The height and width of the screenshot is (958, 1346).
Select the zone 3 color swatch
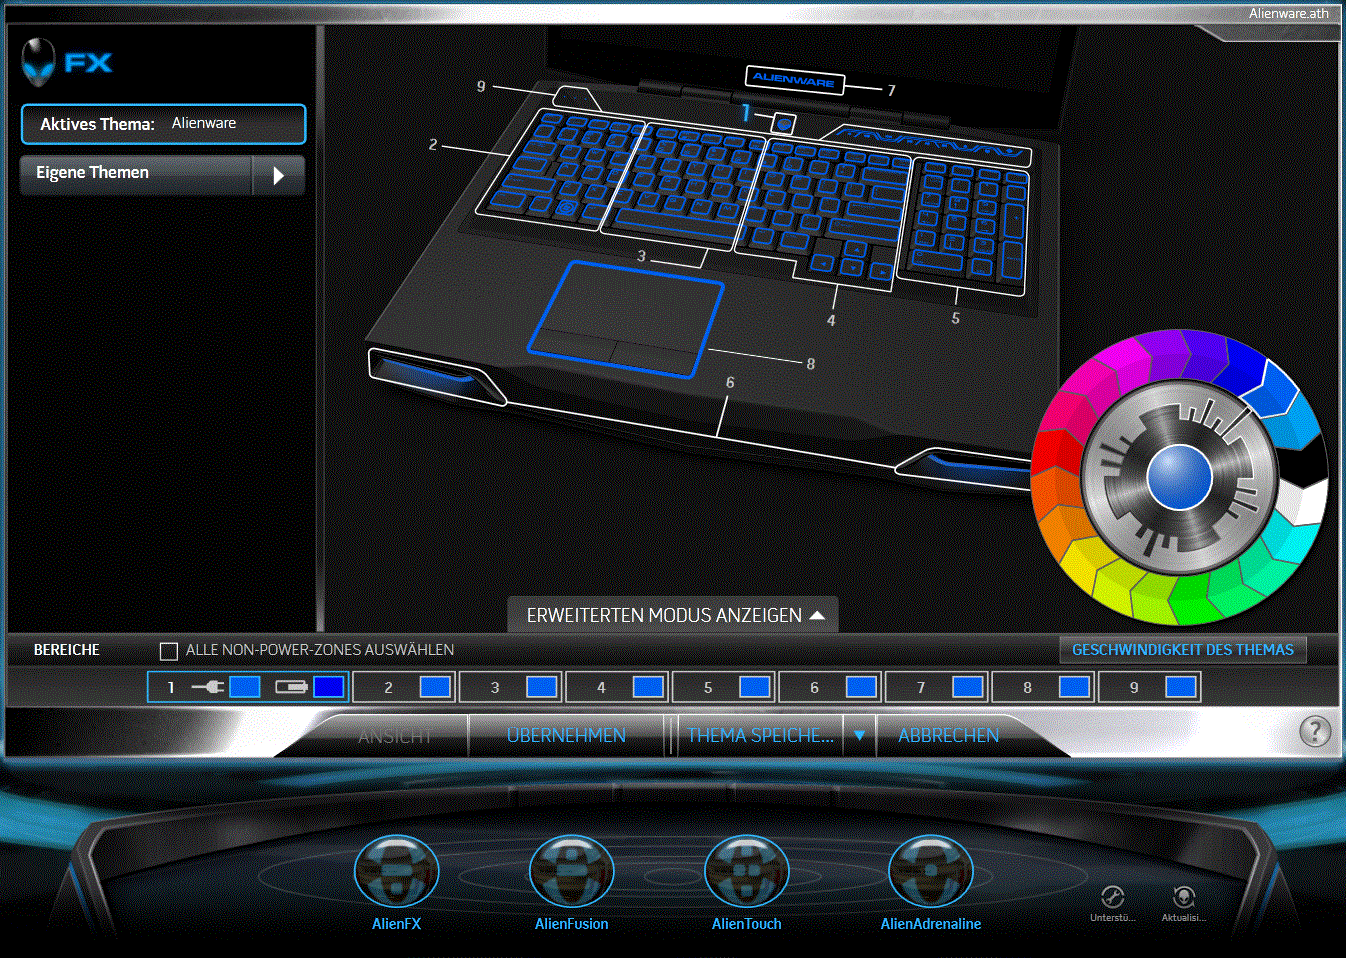[541, 687]
